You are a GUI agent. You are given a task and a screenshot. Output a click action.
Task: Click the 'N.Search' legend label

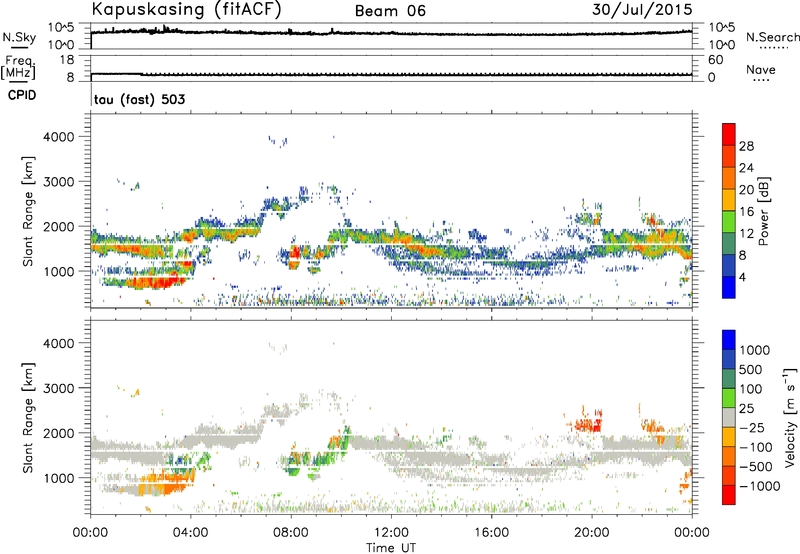click(x=772, y=37)
